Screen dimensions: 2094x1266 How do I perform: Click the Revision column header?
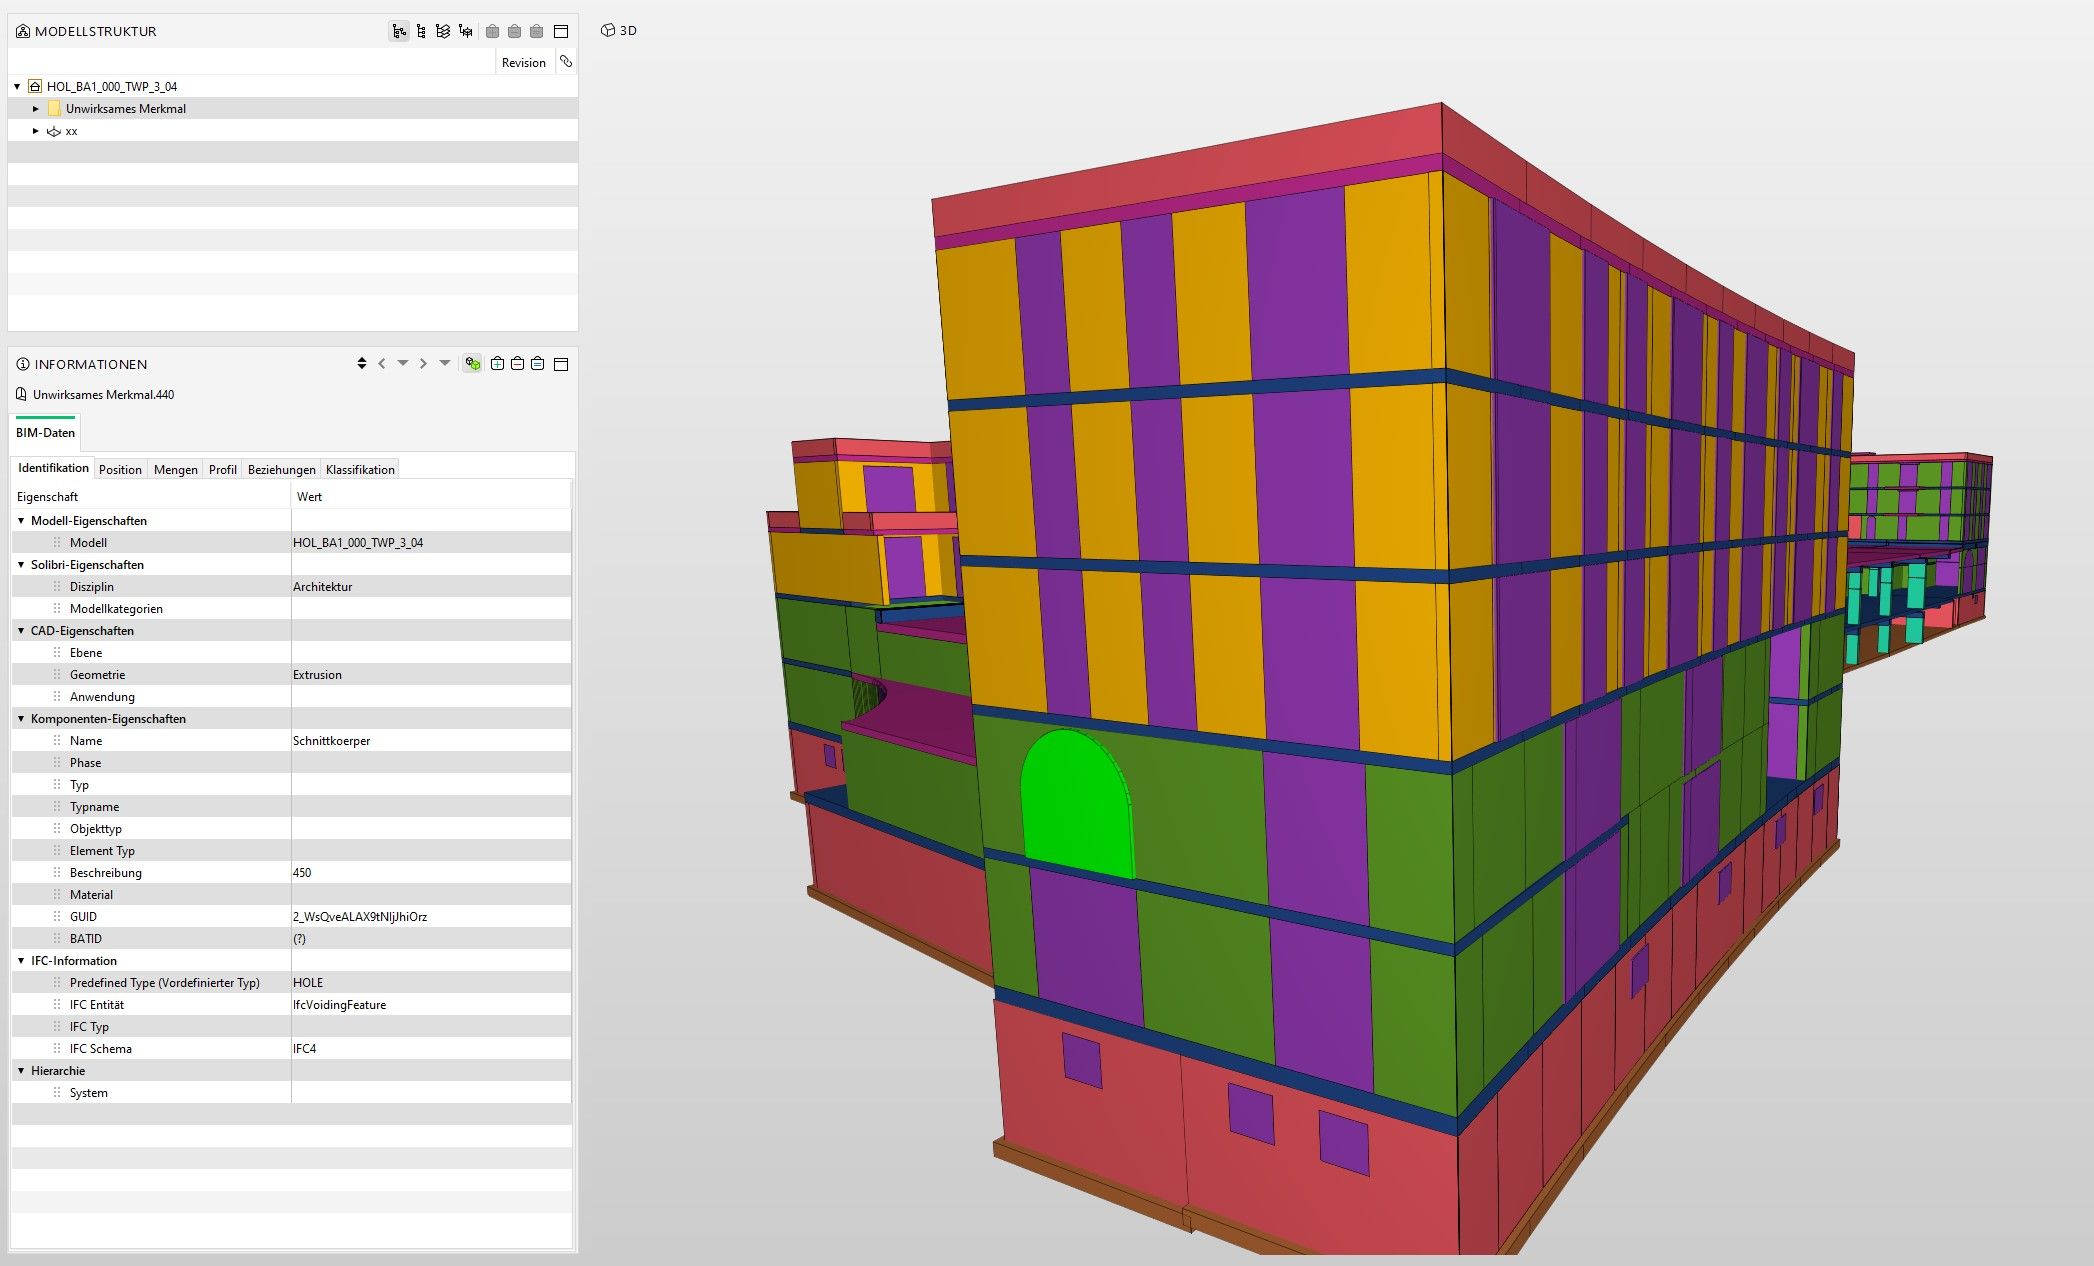[524, 62]
